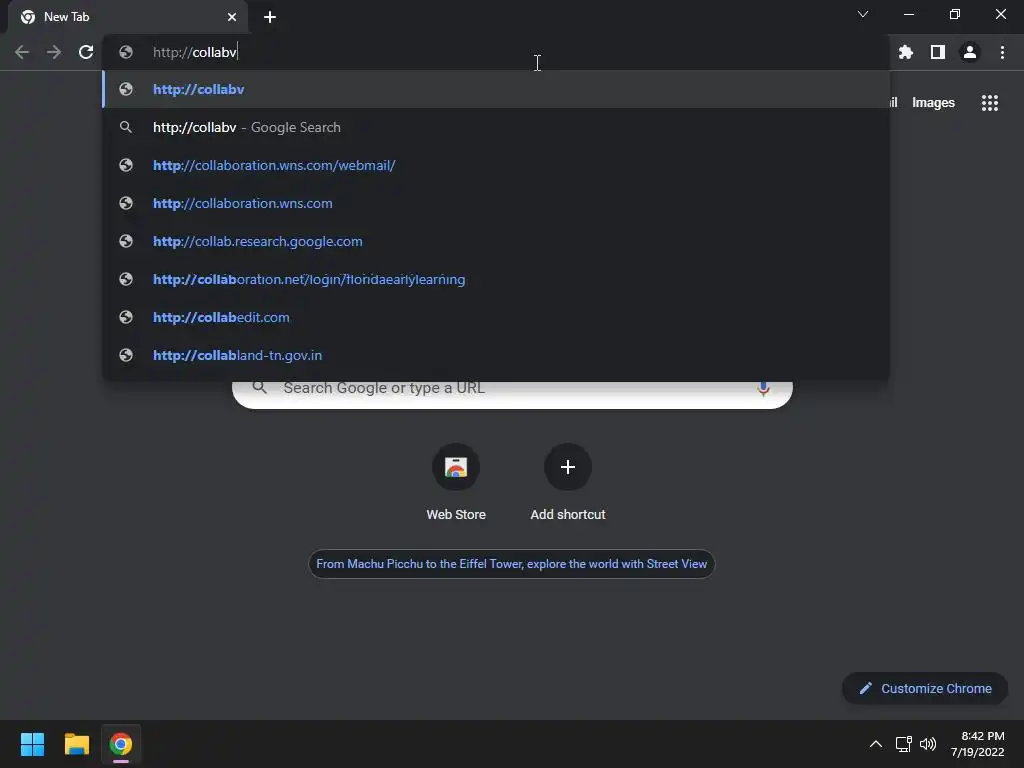This screenshot has width=1024, height=768.
Task: Open the Windows Start menu
Action: click(32, 744)
